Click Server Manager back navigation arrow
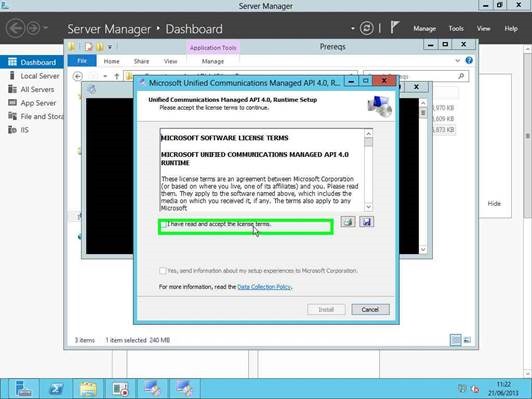 point(15,28)
